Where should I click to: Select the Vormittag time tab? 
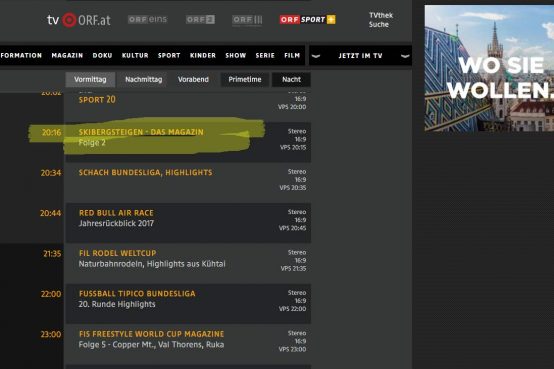(x=90, y=80)
